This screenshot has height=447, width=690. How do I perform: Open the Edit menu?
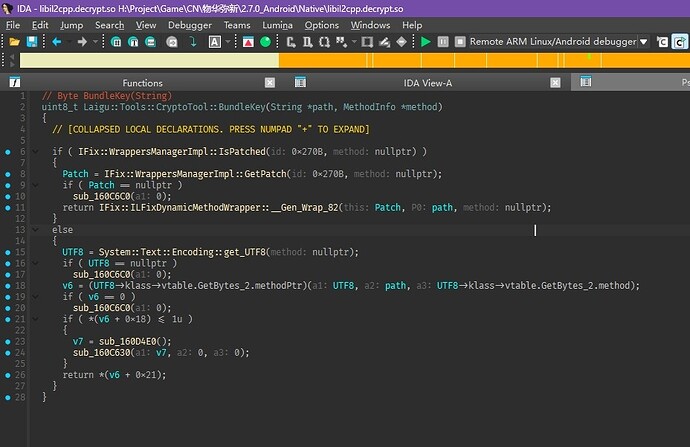[x=40, y=25]
